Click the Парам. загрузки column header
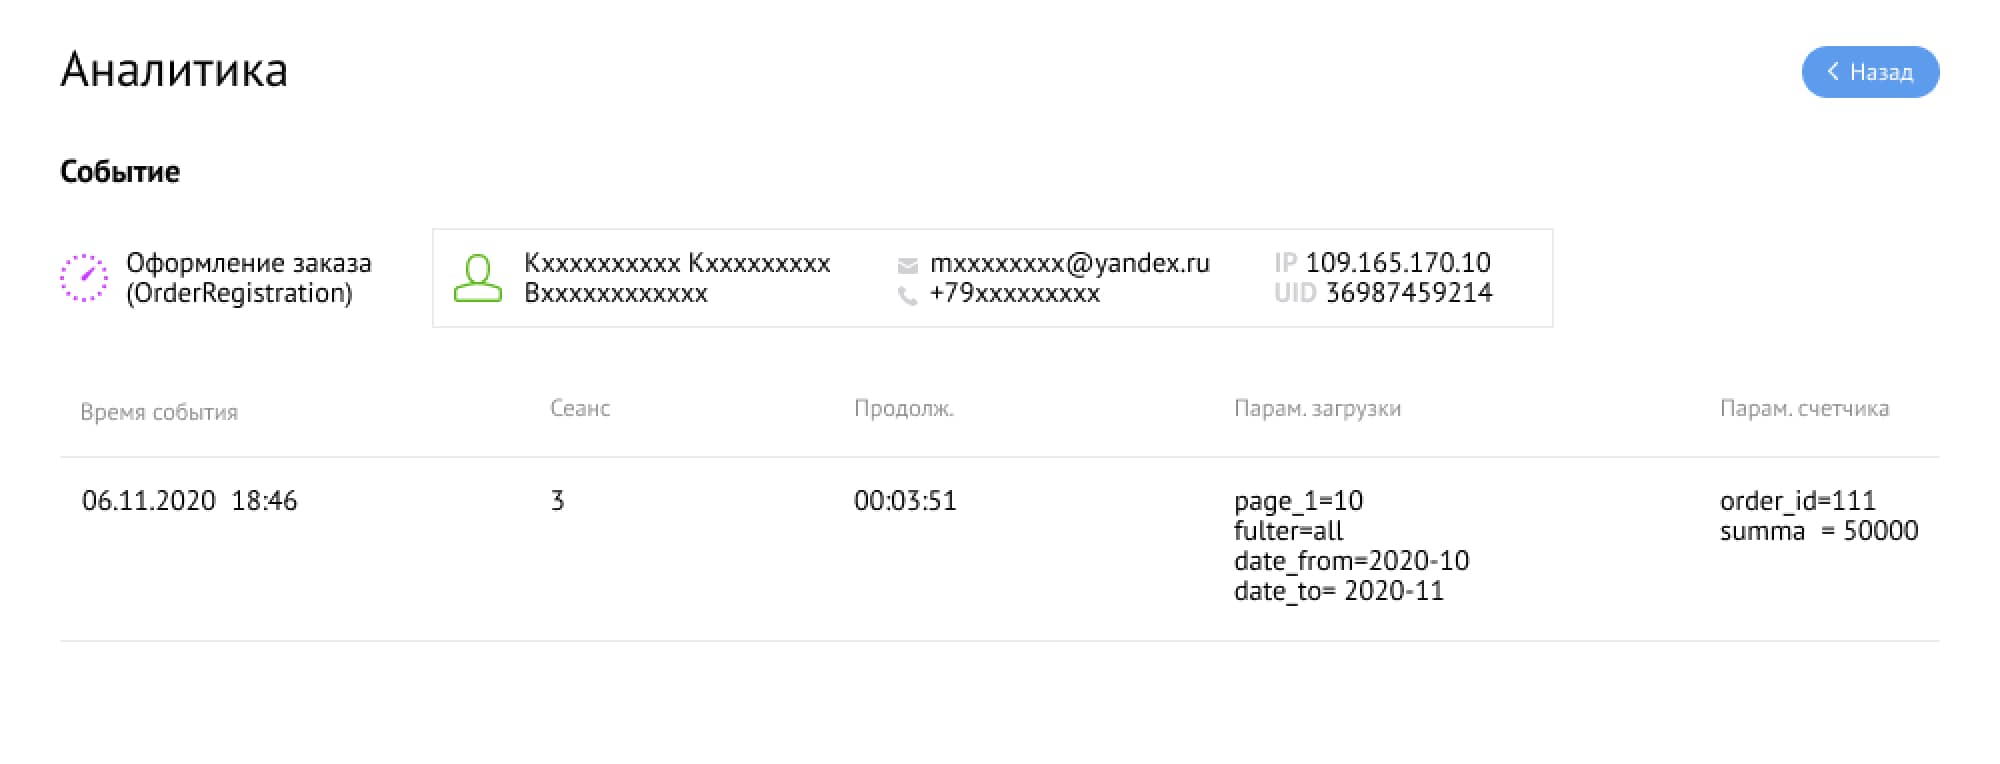The width and height of the screenshot is (2000, 764). click(1318, 408)
